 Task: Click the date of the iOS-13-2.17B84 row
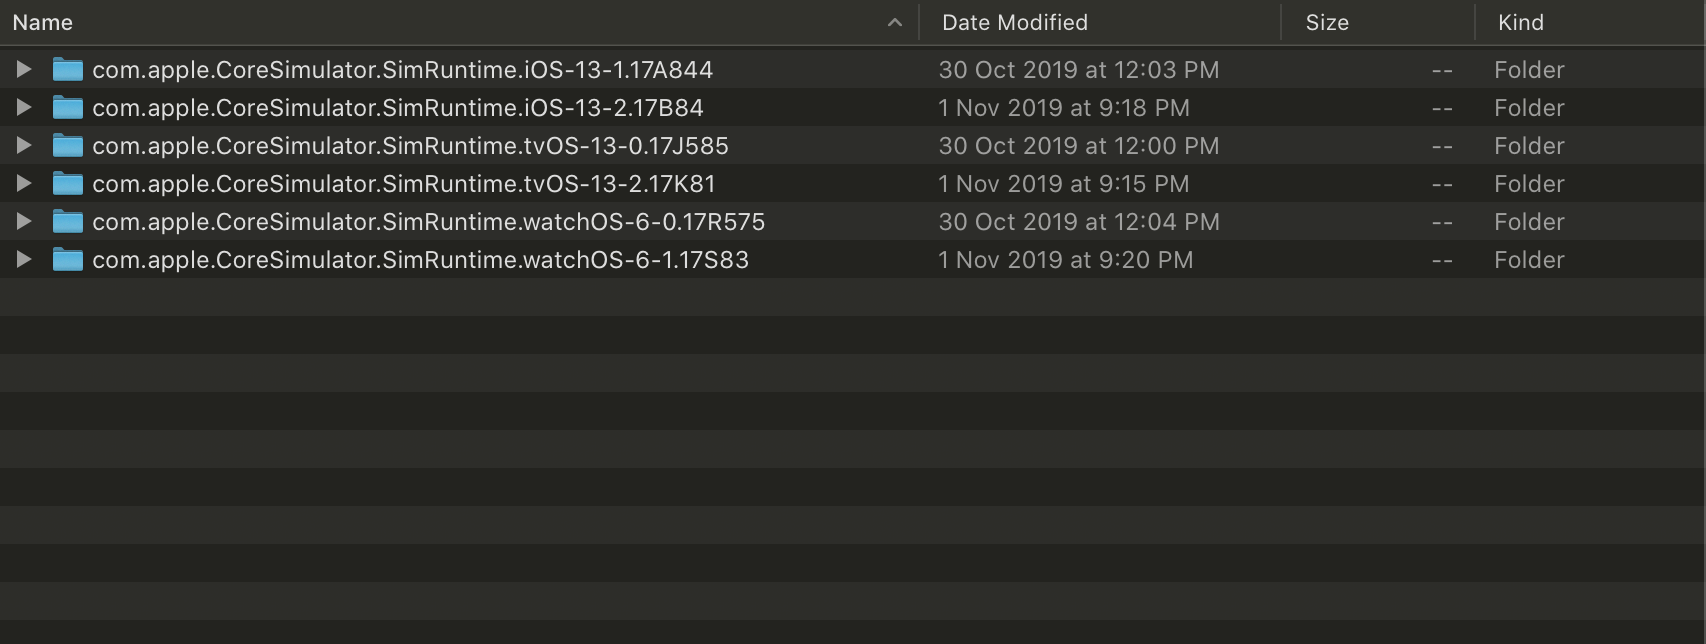1064,108
